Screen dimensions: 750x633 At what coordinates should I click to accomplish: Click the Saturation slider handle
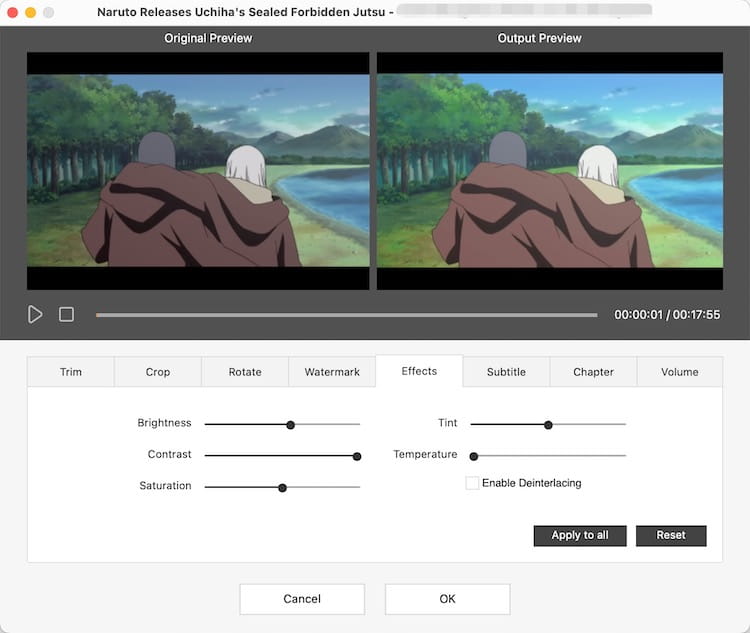click(x=282, y=488)
